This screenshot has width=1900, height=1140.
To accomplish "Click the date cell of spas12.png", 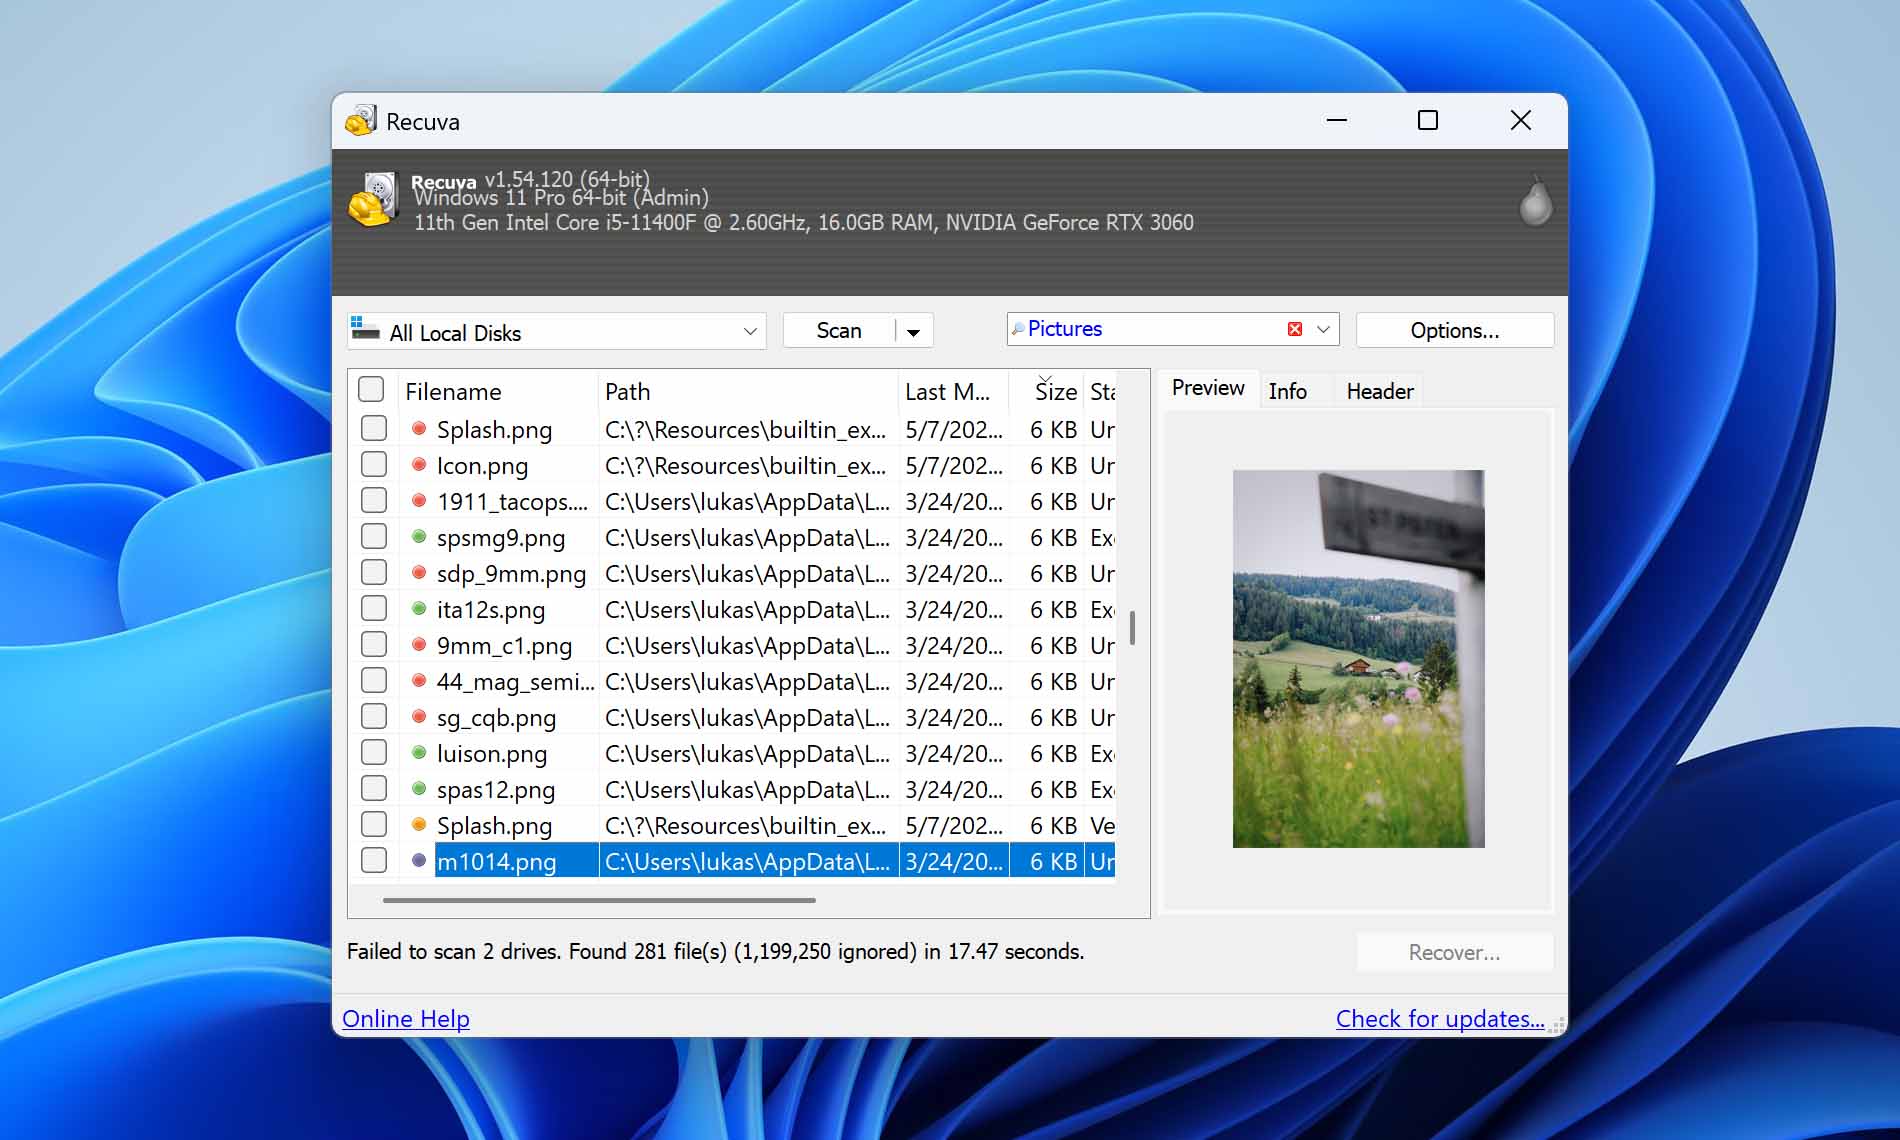I will (x=954, y=790).
